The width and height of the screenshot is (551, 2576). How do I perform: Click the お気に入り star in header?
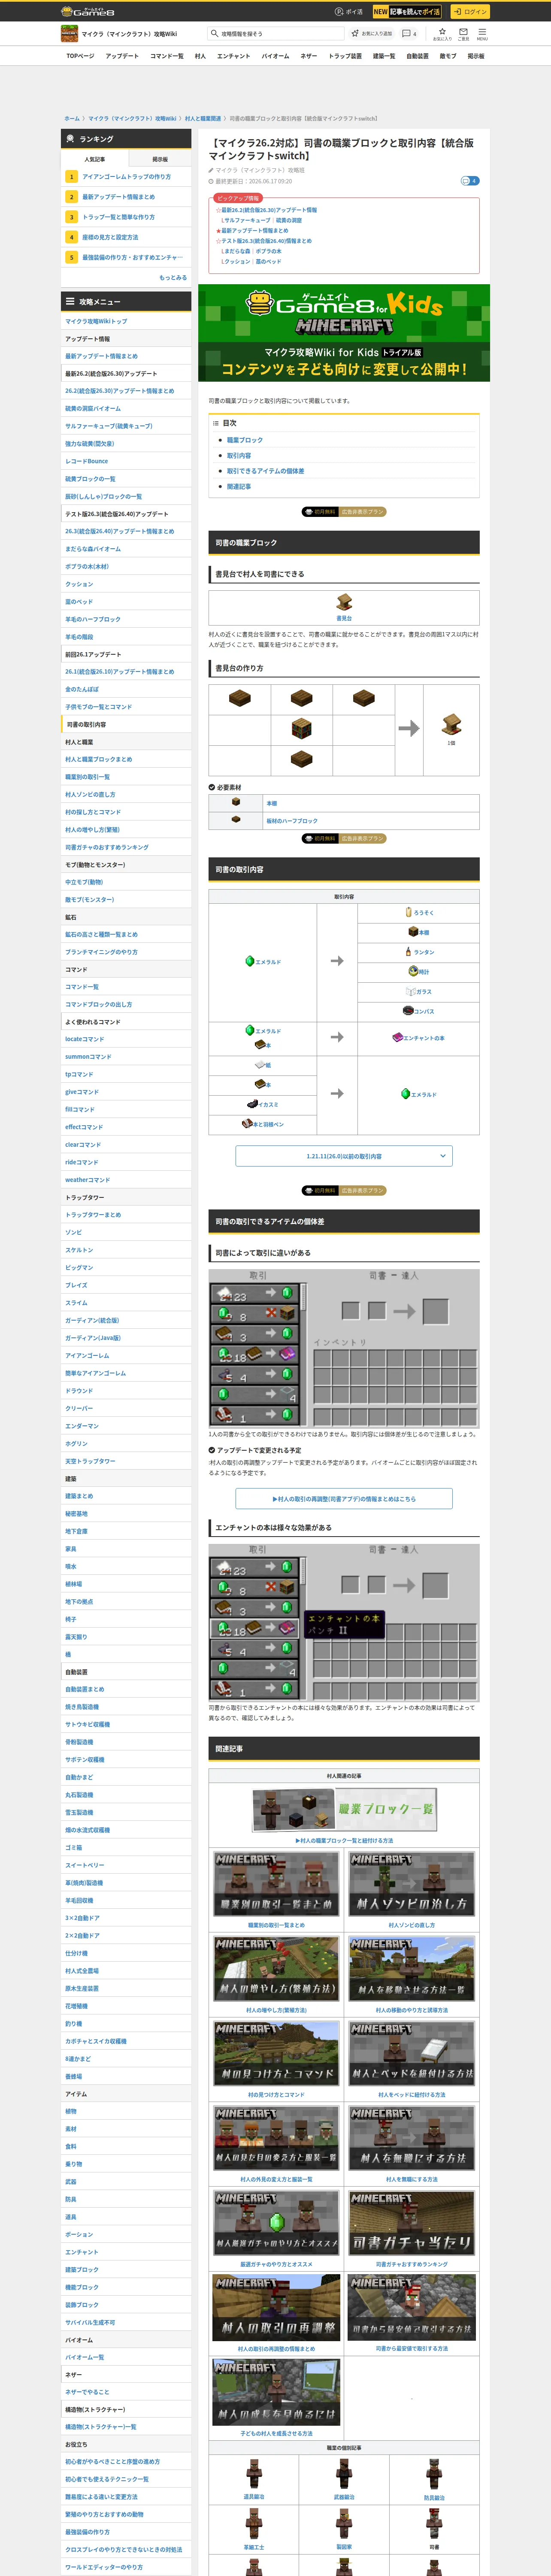click(x=442, y=33)
